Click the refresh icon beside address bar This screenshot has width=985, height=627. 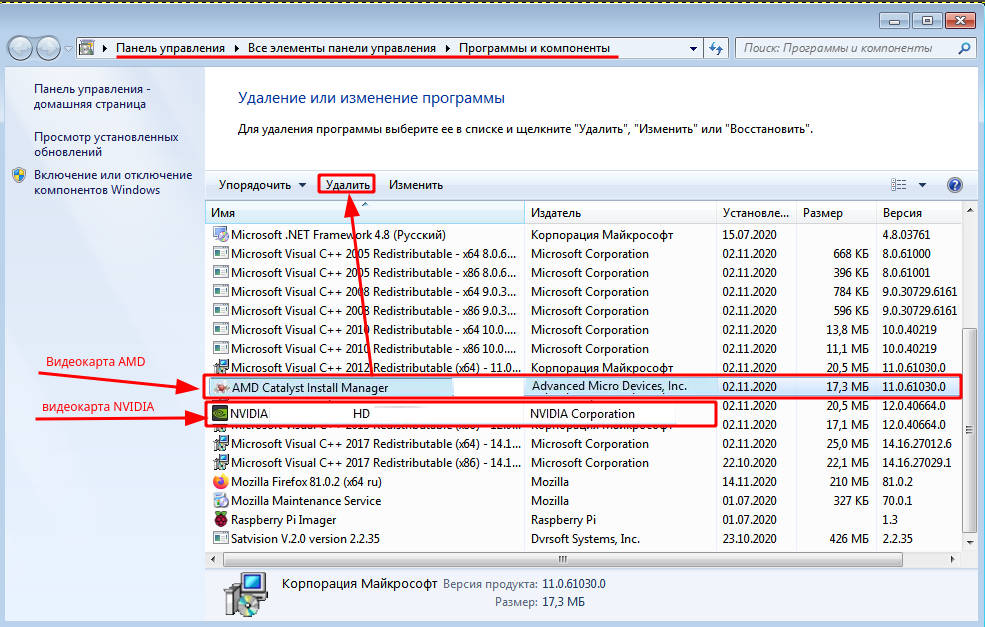pos(716,48)
